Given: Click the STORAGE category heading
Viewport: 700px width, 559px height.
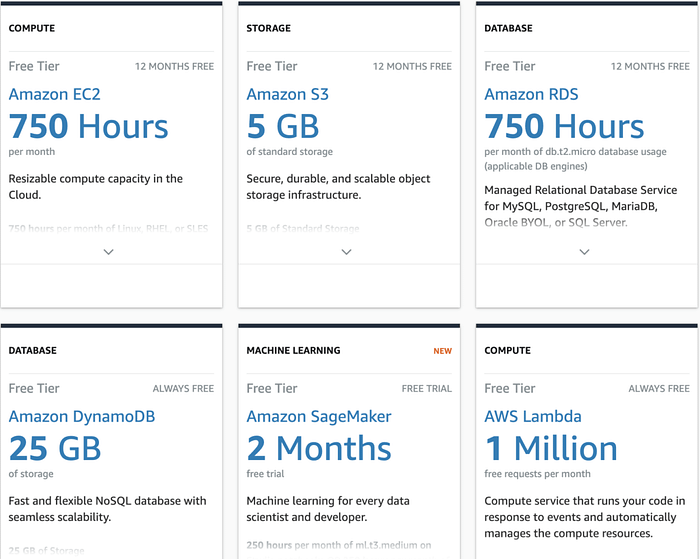Looking at the screenshot, I should point(268,28).
